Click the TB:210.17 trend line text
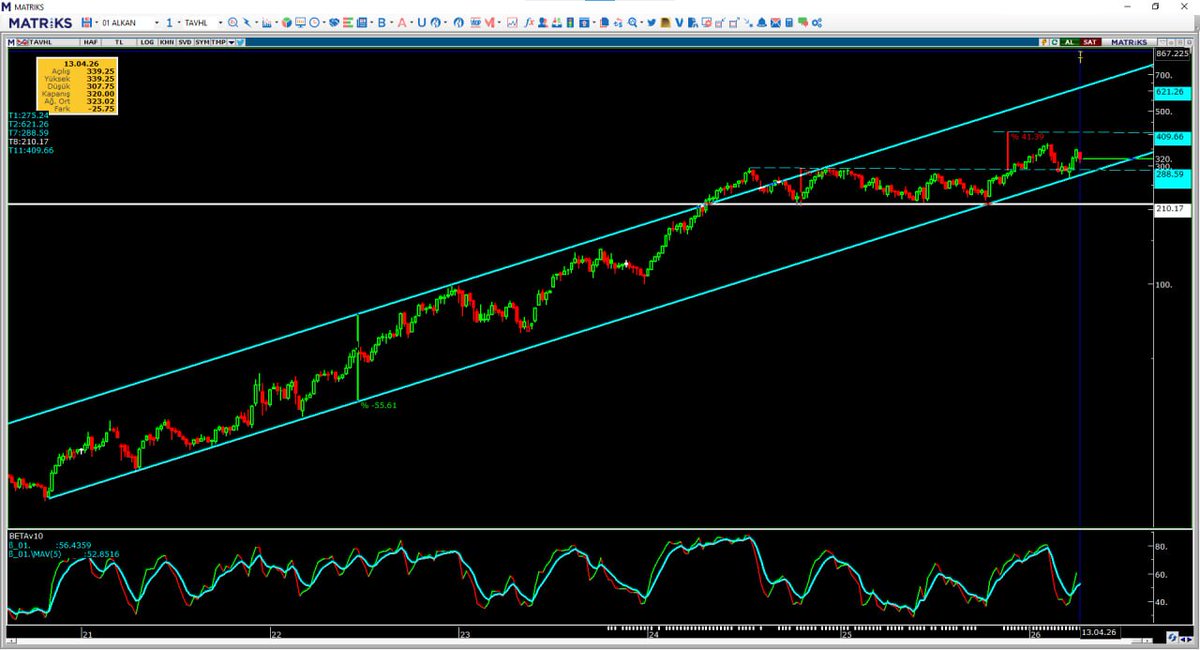 (28, 141)
